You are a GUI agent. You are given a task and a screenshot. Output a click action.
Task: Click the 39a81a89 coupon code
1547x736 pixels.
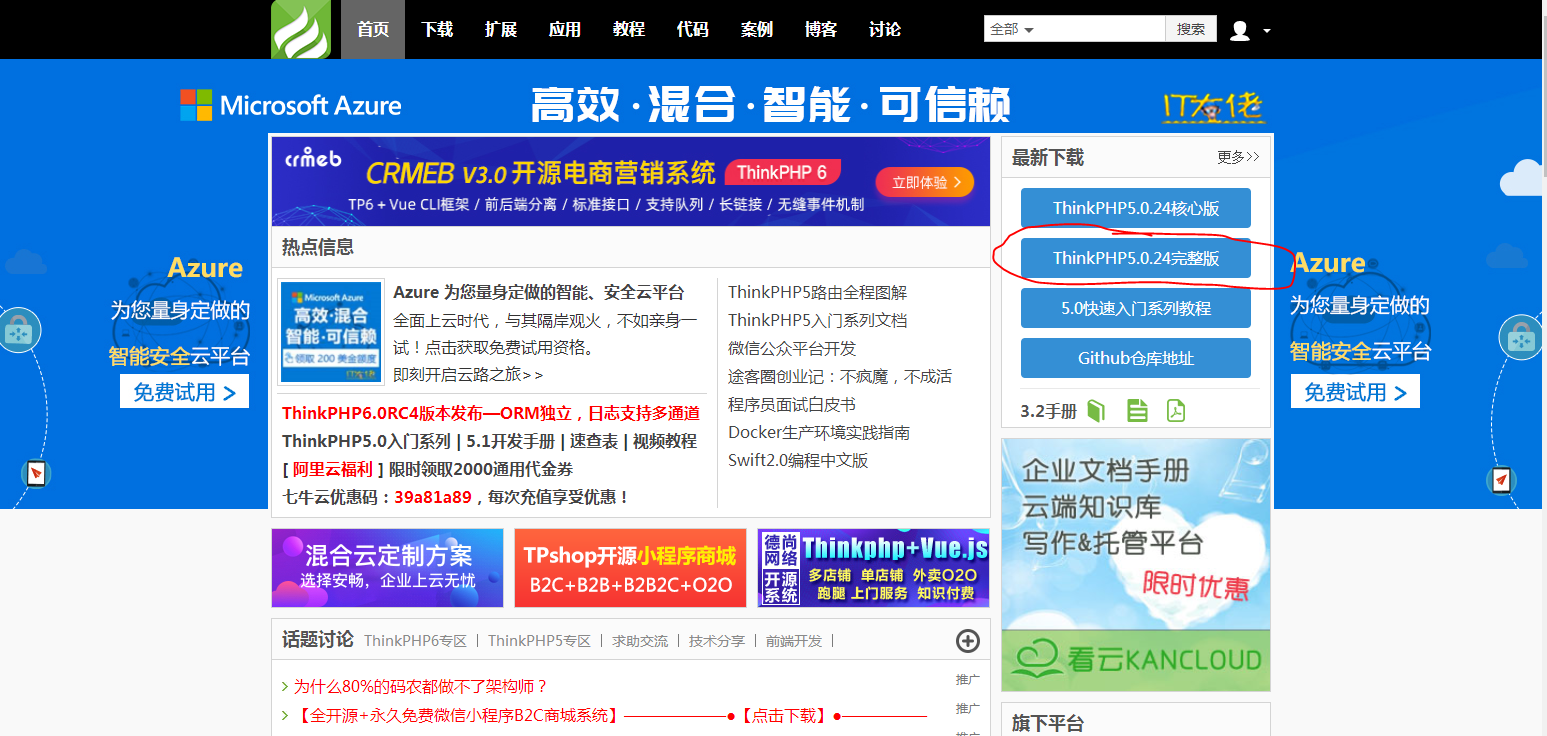point(433,497)
